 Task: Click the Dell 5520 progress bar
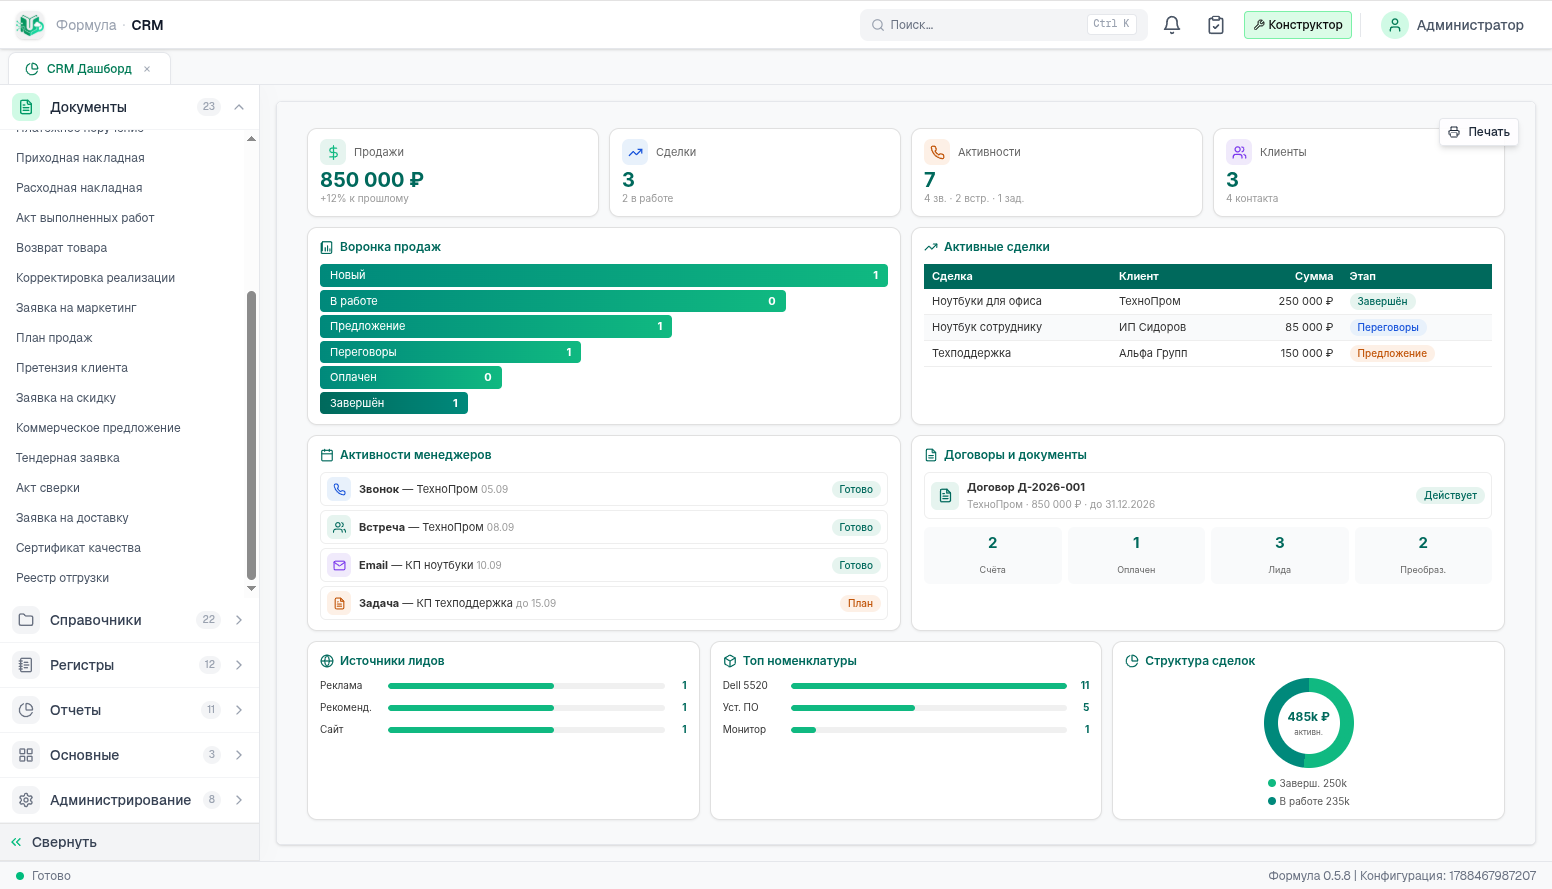point(929,686)
